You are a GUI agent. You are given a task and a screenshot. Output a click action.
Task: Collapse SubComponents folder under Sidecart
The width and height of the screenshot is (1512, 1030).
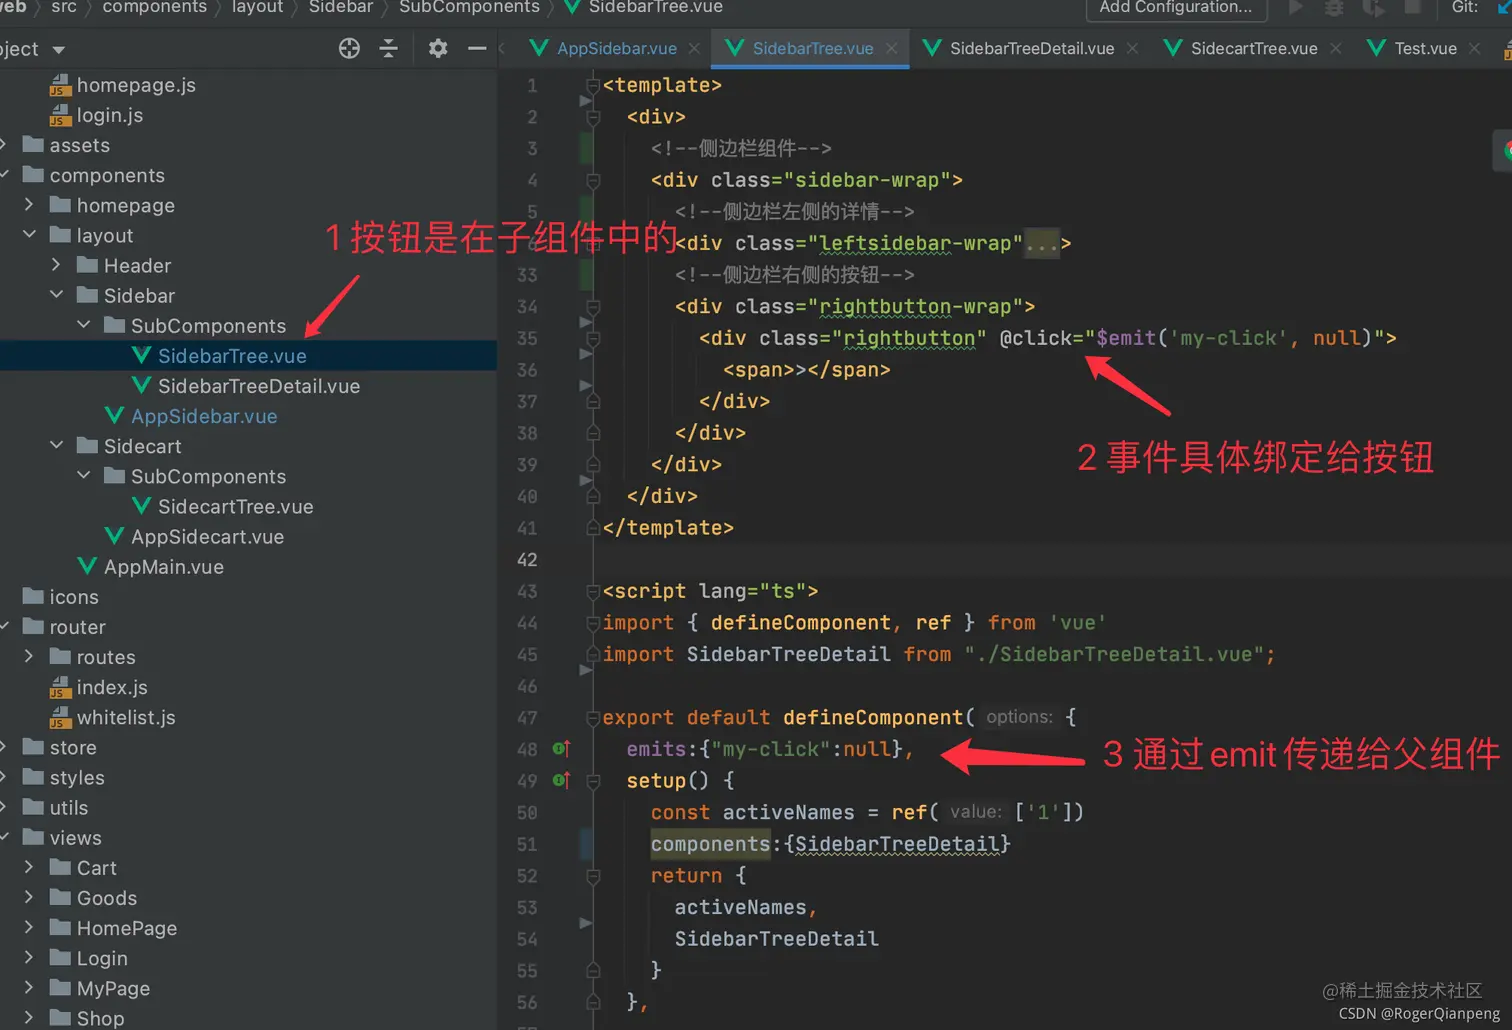point(84,476)
